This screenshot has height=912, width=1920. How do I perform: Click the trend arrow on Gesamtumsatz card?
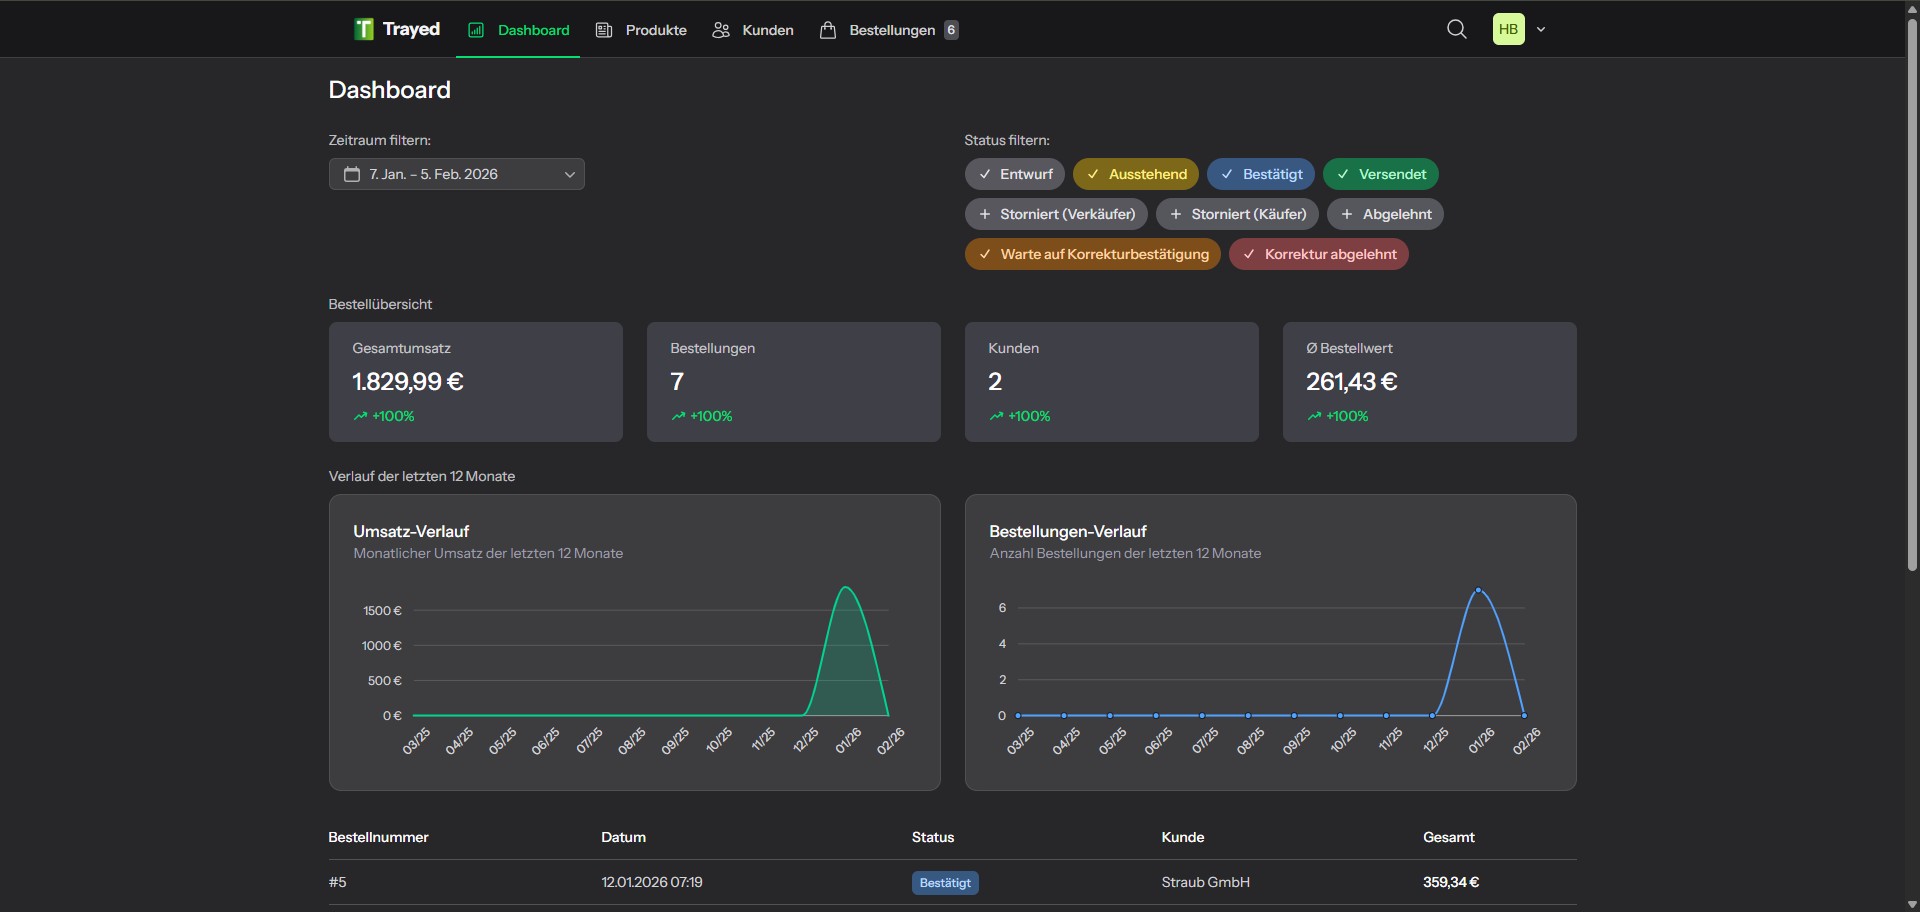tap(361, 416)
